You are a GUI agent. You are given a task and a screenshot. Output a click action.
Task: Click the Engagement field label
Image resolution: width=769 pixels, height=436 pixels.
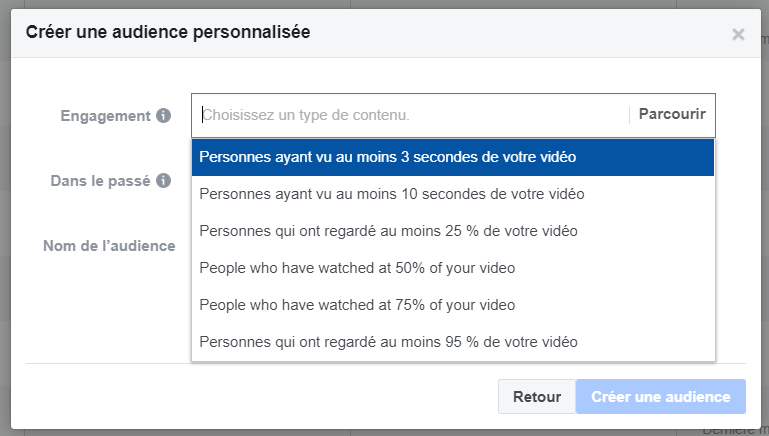(x=105, y=116)
